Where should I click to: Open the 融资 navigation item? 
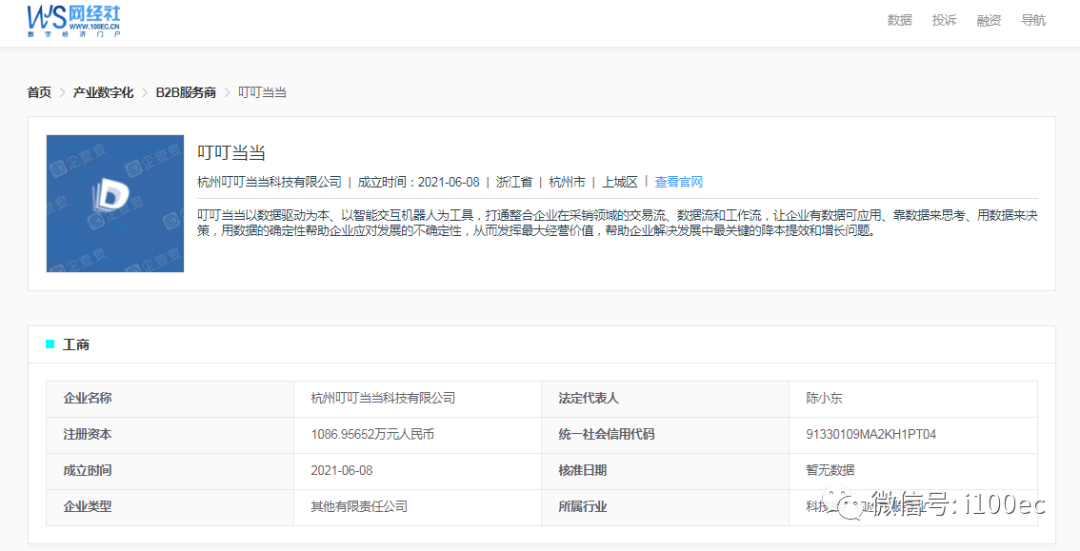[x=988, y=20]
